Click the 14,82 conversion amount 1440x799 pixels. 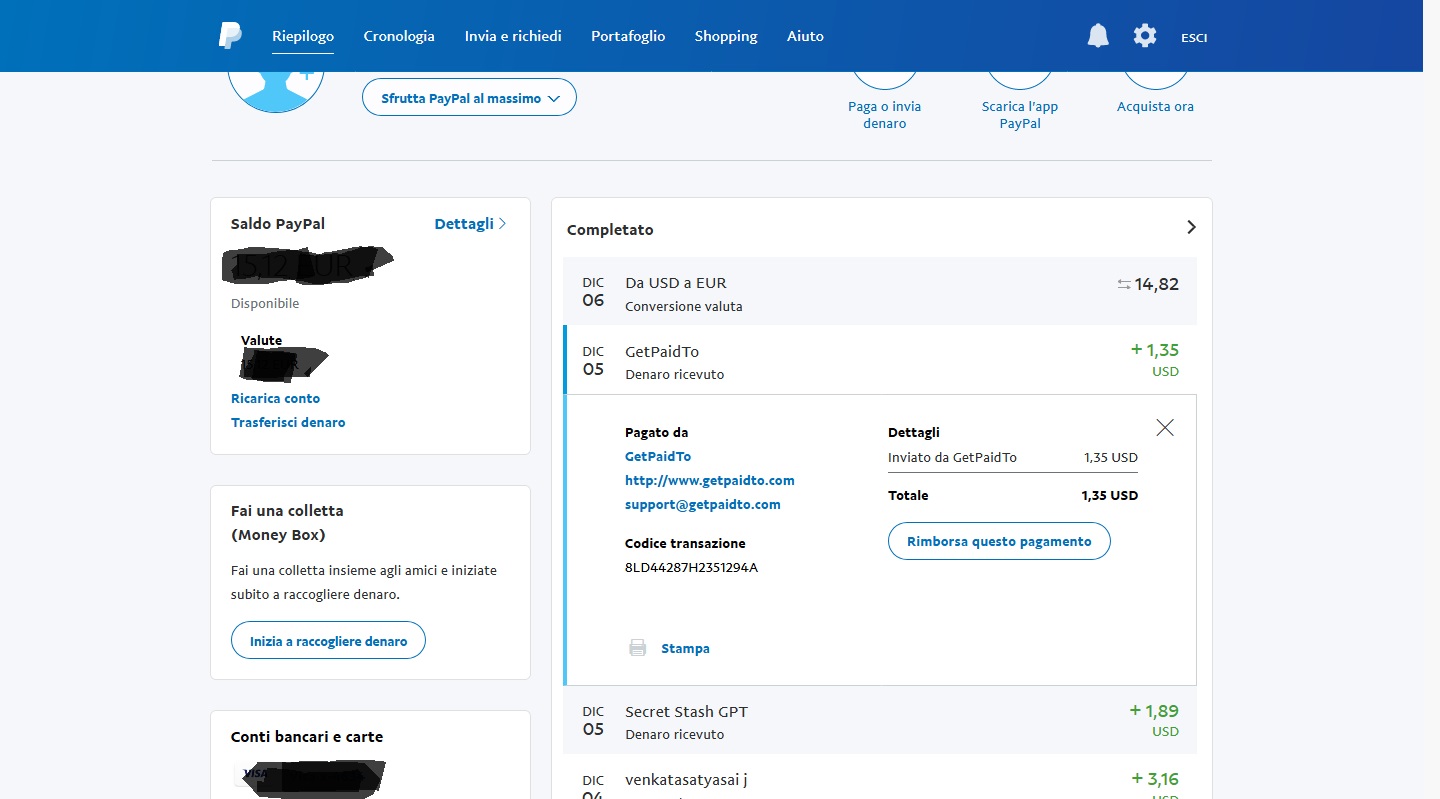pyautogui.click(x=1157, y=284)
